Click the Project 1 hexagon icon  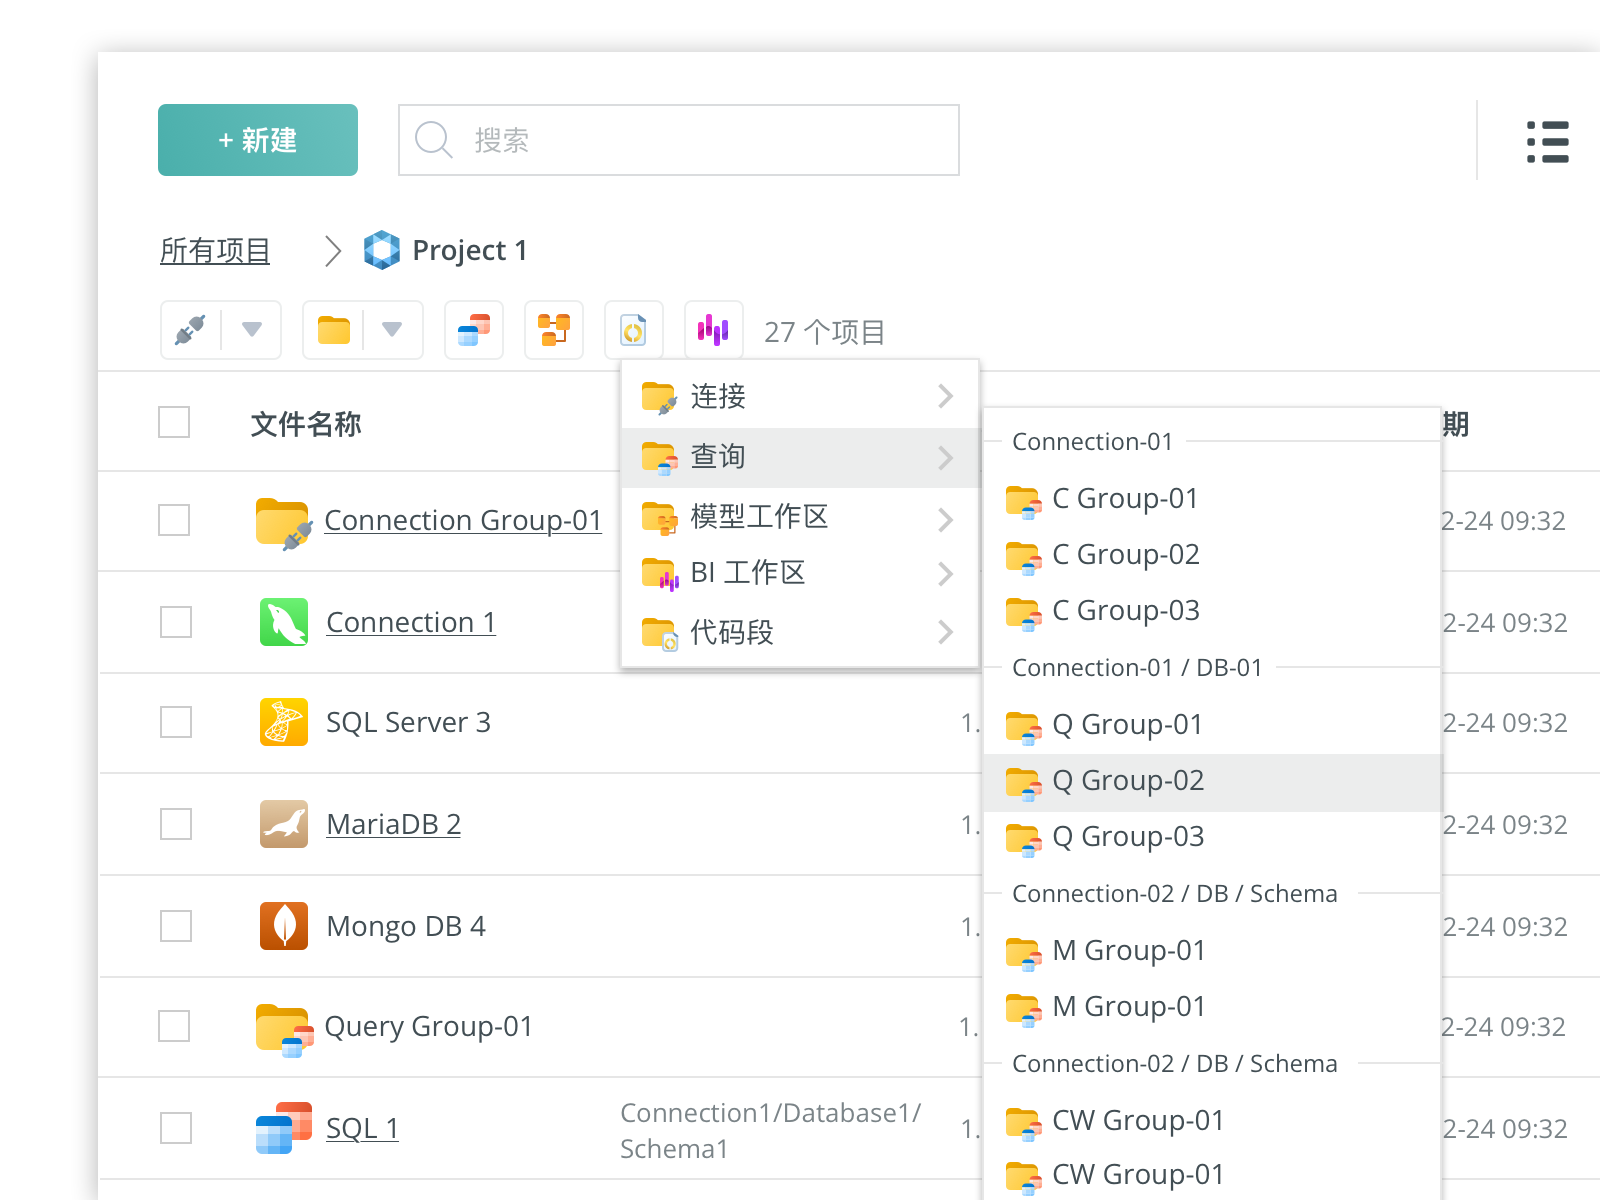click(381, 250)
